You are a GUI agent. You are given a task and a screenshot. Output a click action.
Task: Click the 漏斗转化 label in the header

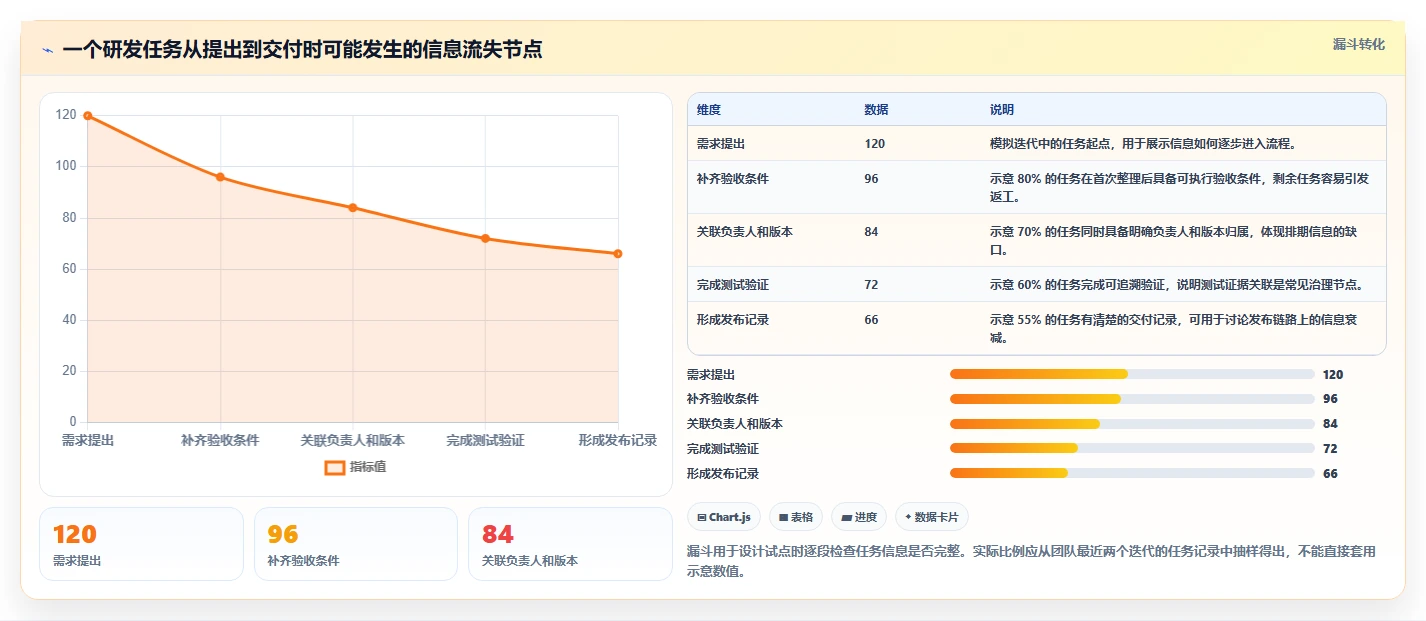[1359, 45]
